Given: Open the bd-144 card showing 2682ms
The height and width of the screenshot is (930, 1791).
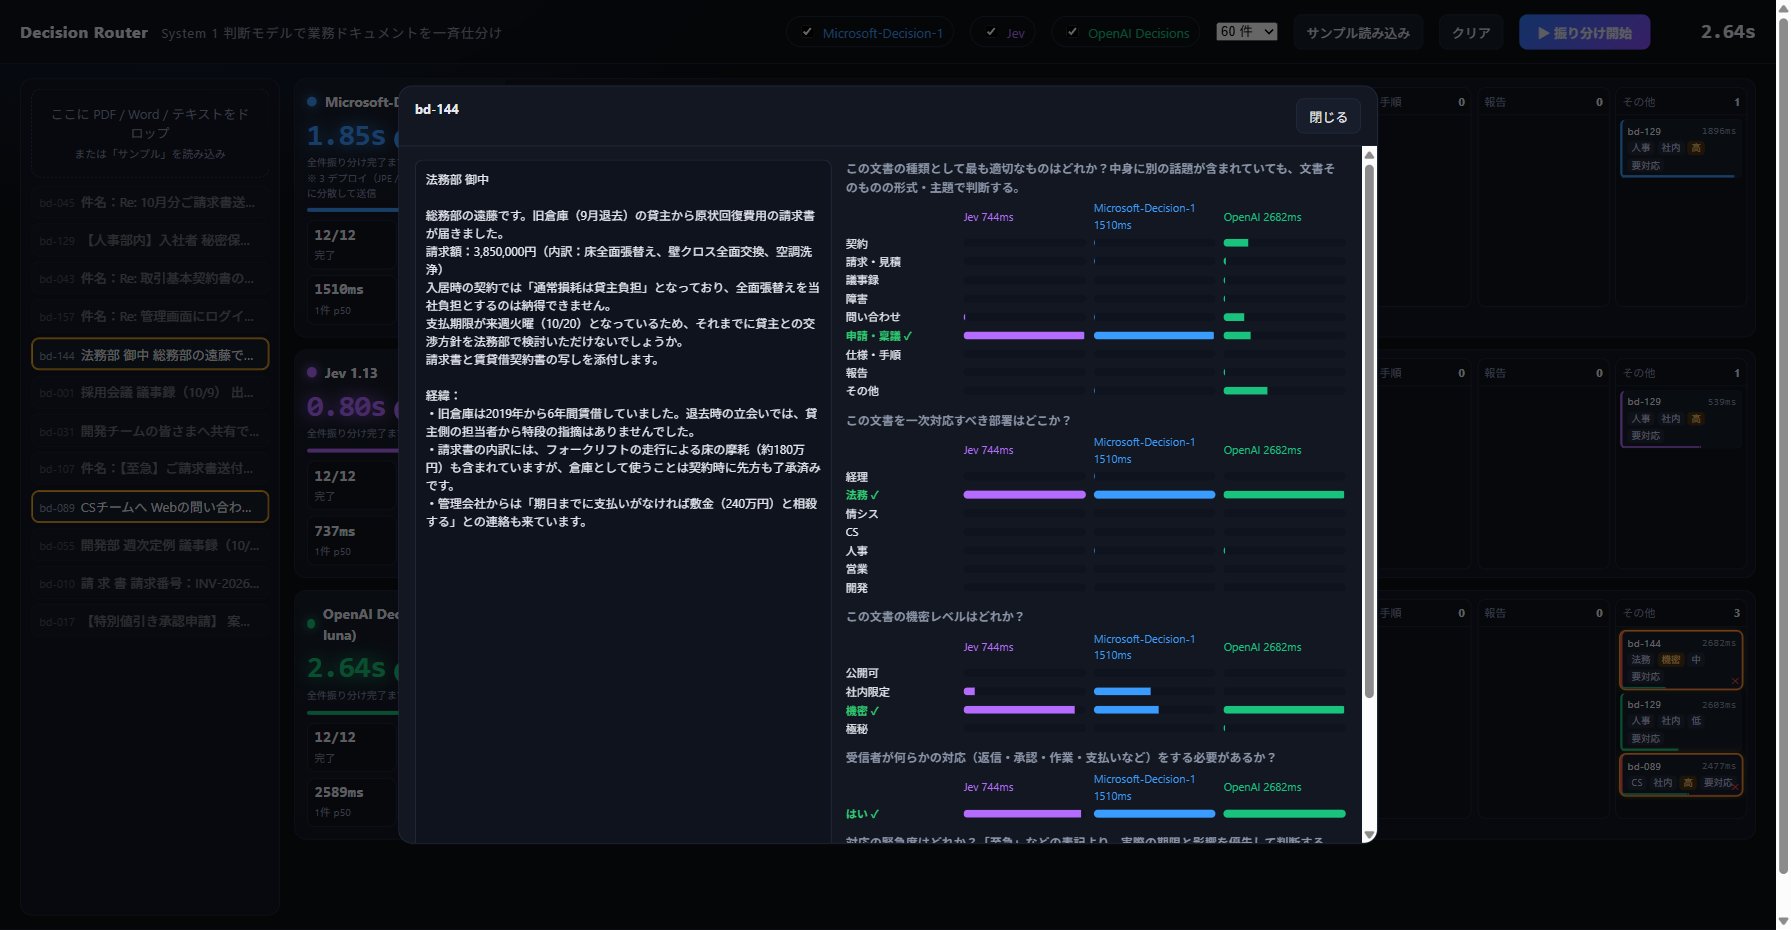Looking at the screenshot, I should [x=1681, y=660].
